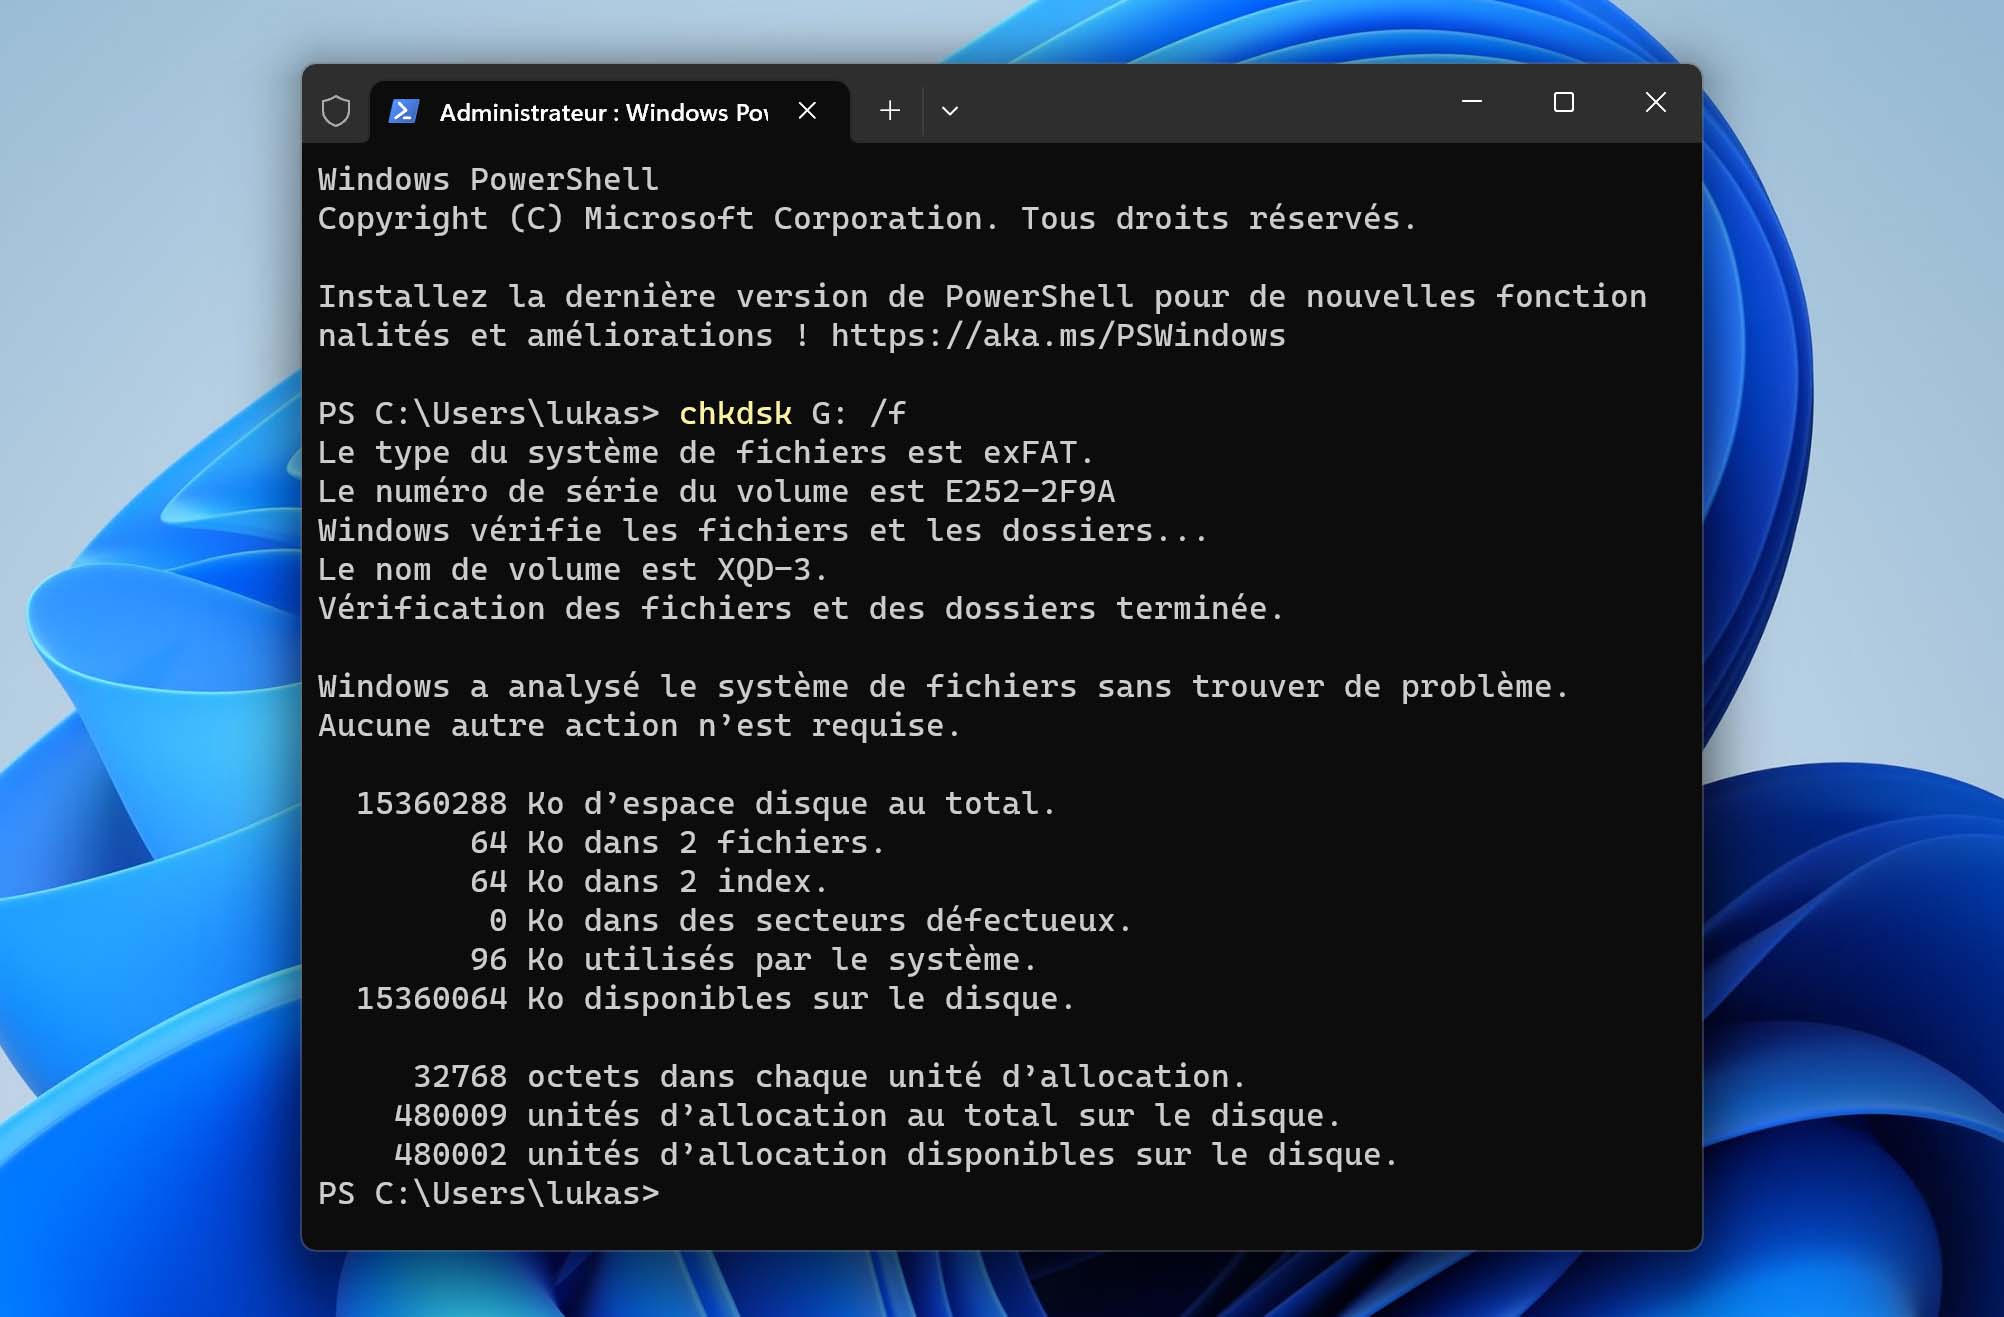Viewport: 2004px width, 1317px height.
Task: Click the administrator shield icon
Action: (x=336, y=110)
